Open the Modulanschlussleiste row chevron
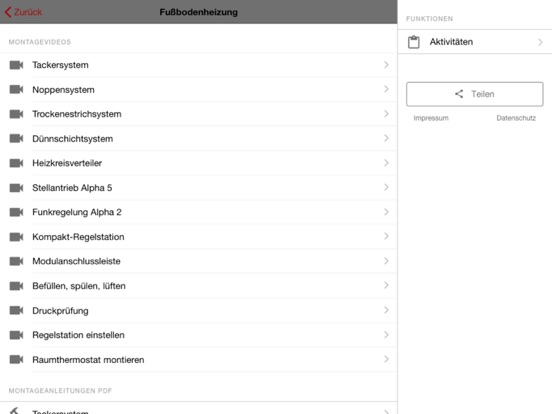Image resolution: width=552 pixels, height=414 pixels. click(x=386, y=261)
